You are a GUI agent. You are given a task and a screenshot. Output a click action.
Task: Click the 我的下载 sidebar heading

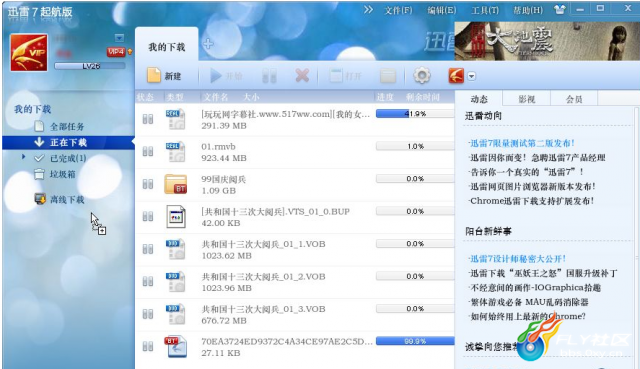click(x=33, y=109)
